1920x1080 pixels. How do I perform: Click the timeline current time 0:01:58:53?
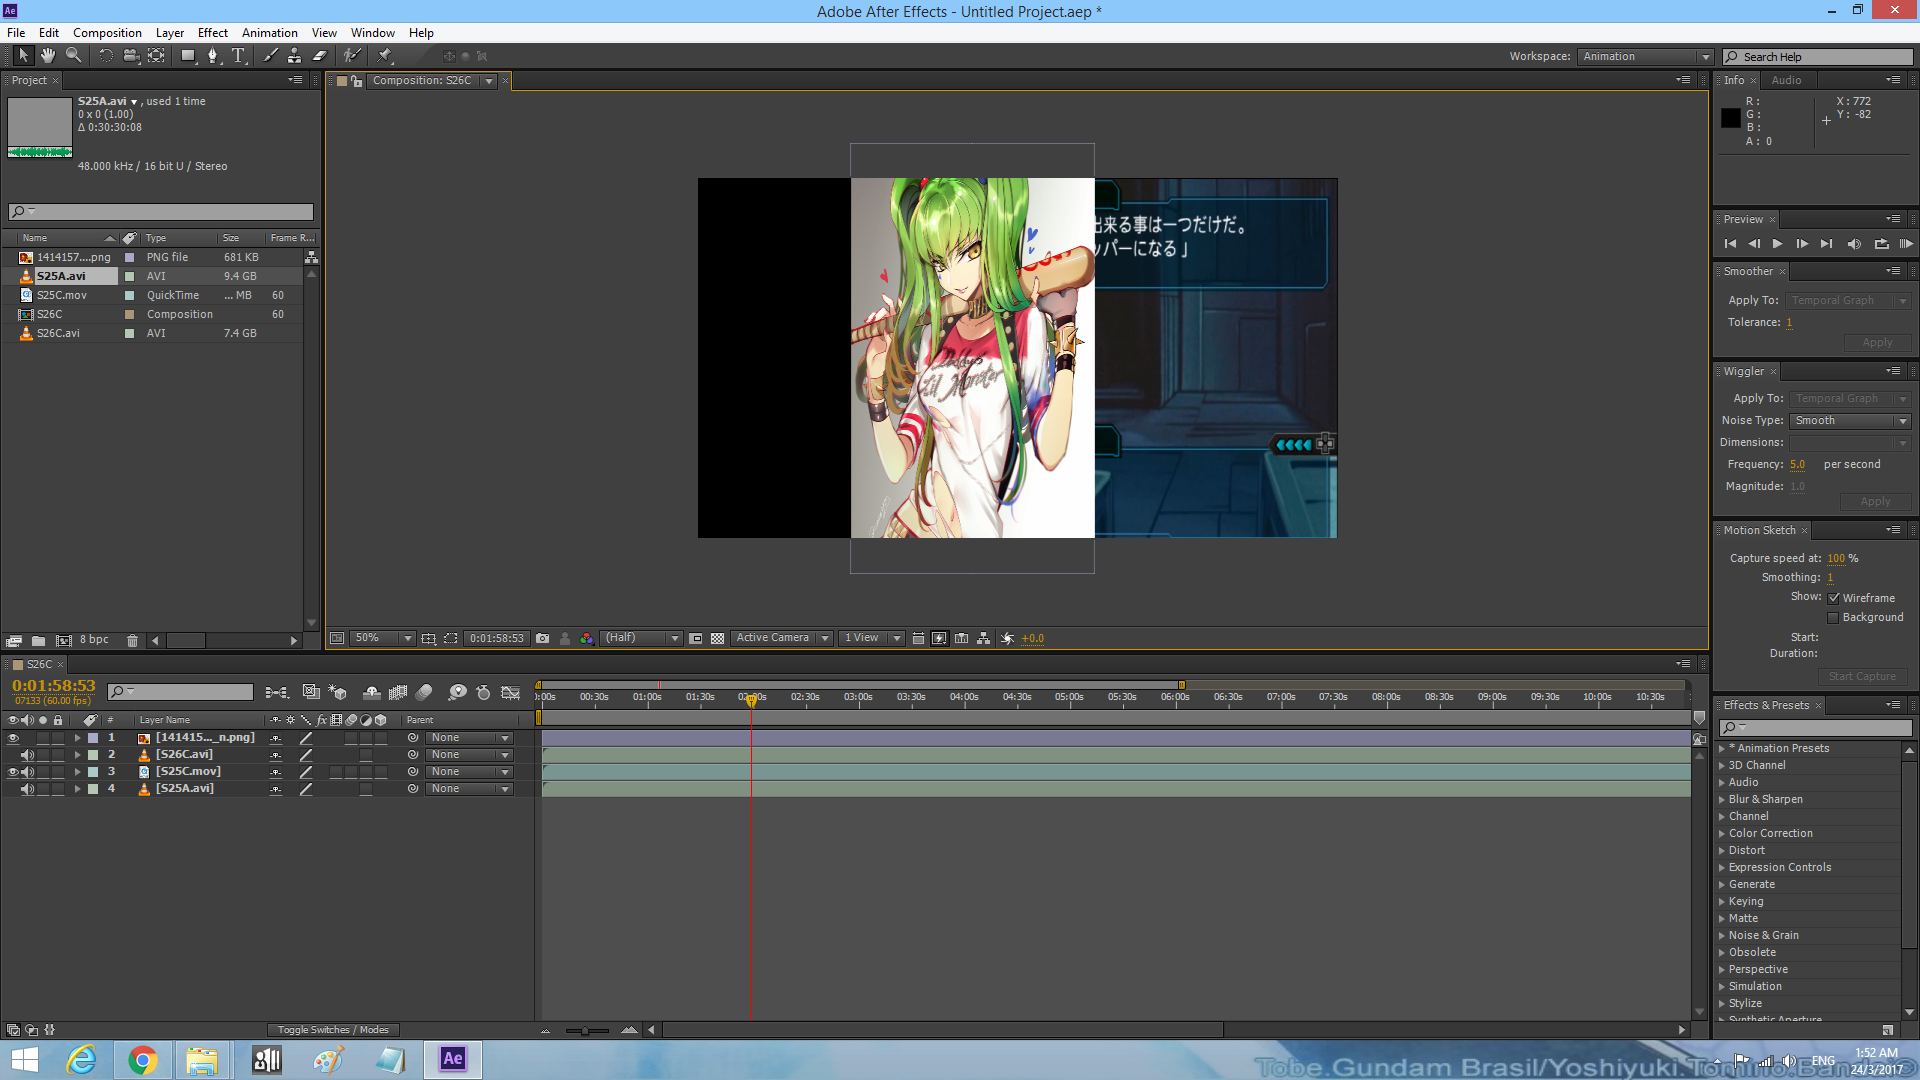[x=53, y=686]
